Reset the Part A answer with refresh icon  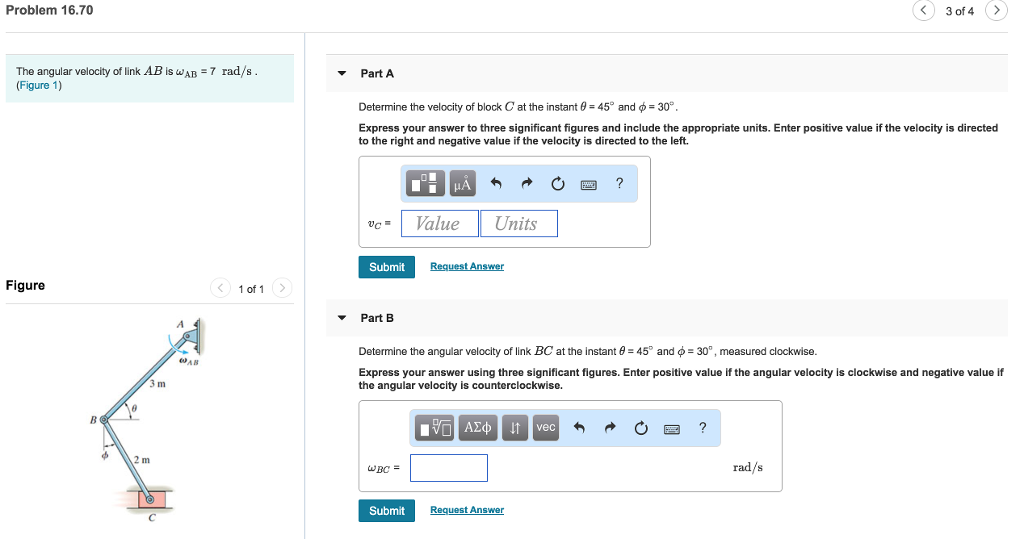pos(558,184)
